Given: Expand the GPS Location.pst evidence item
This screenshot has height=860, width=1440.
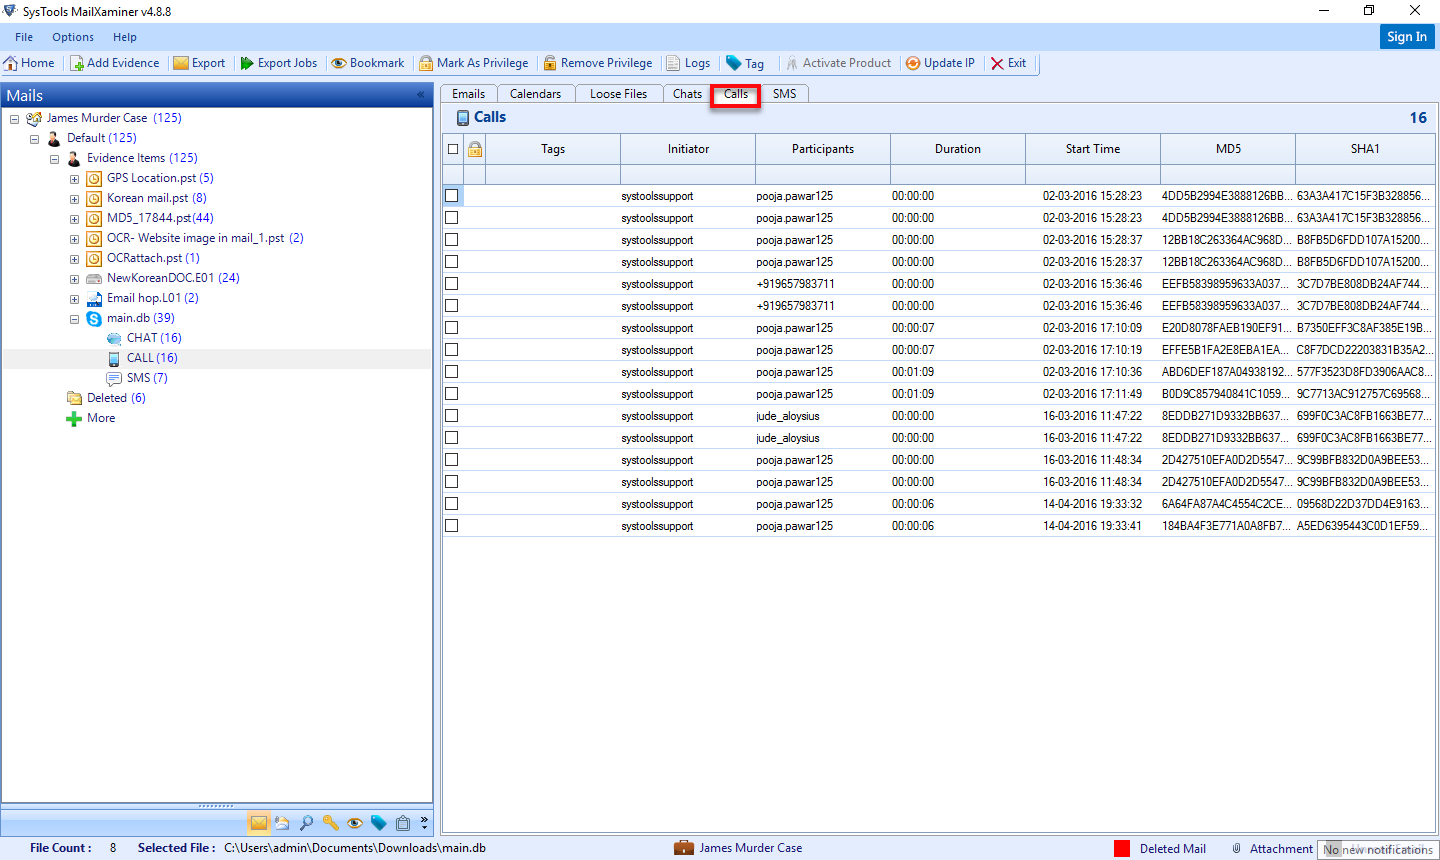Looking at the screenshot, I should click(x=74, y=177).
